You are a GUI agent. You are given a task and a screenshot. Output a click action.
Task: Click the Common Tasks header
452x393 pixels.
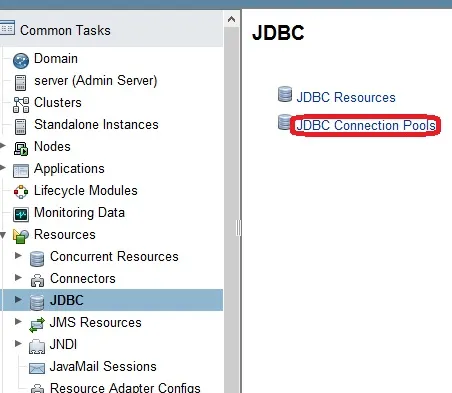tap(65, 30)
